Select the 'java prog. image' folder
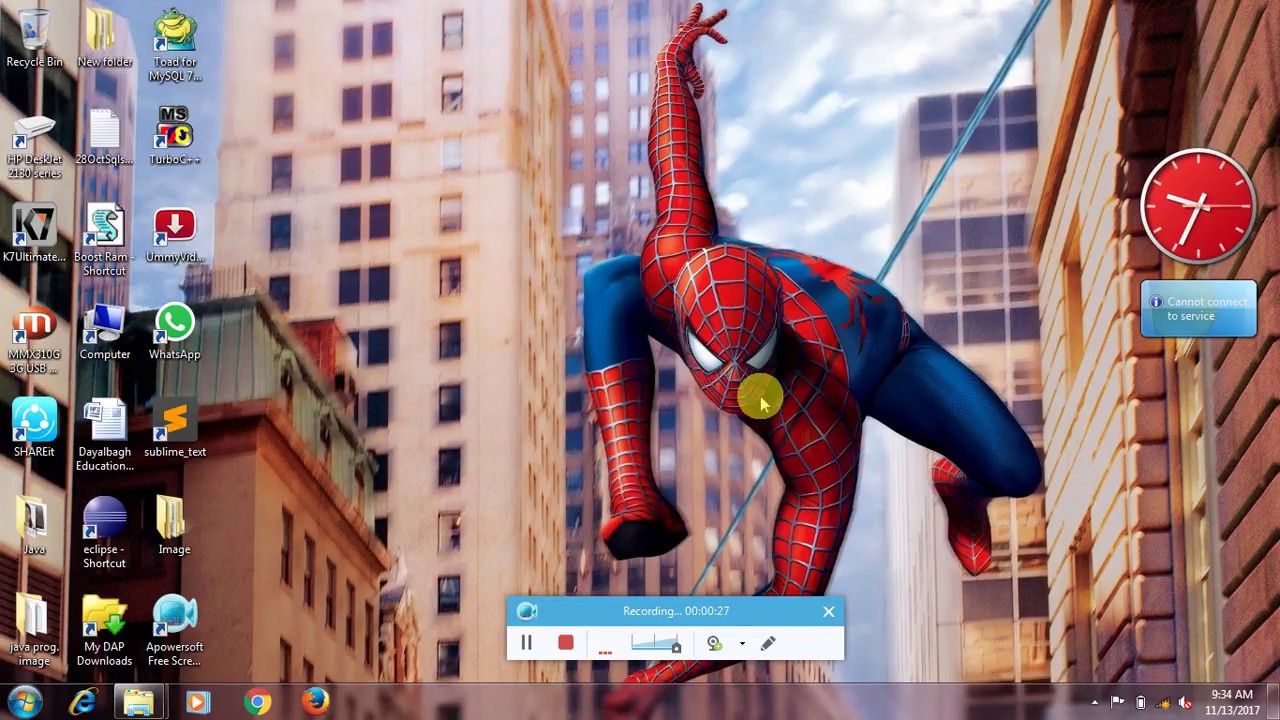The image size is (1280, 720). point(35,631)
